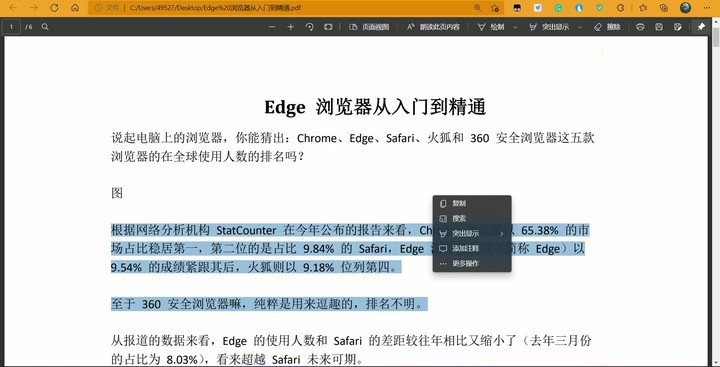The width and height of the screenshot is (720, 367).
Task: Click the fit to page icon
Action: pos(328,27)
